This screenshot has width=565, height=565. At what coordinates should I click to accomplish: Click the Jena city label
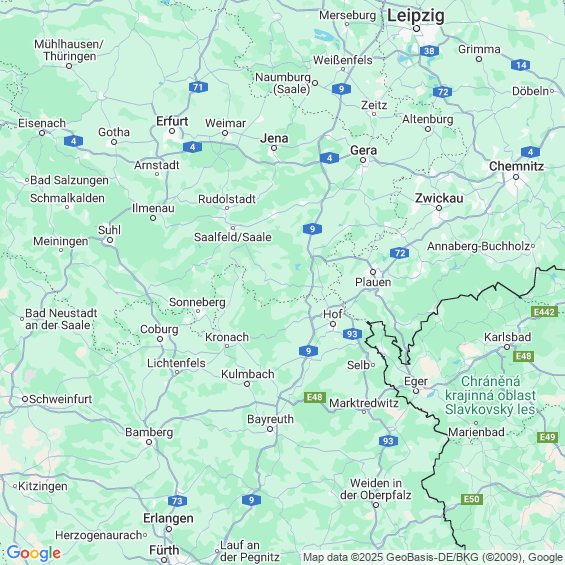pyautogui.click(x=274, y=138)
